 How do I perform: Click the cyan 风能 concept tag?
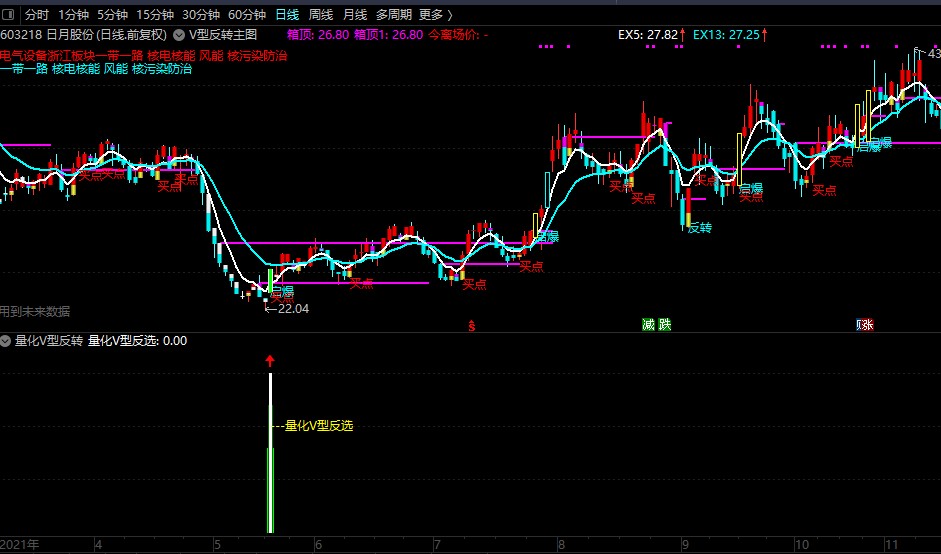[x=116, y=69]
